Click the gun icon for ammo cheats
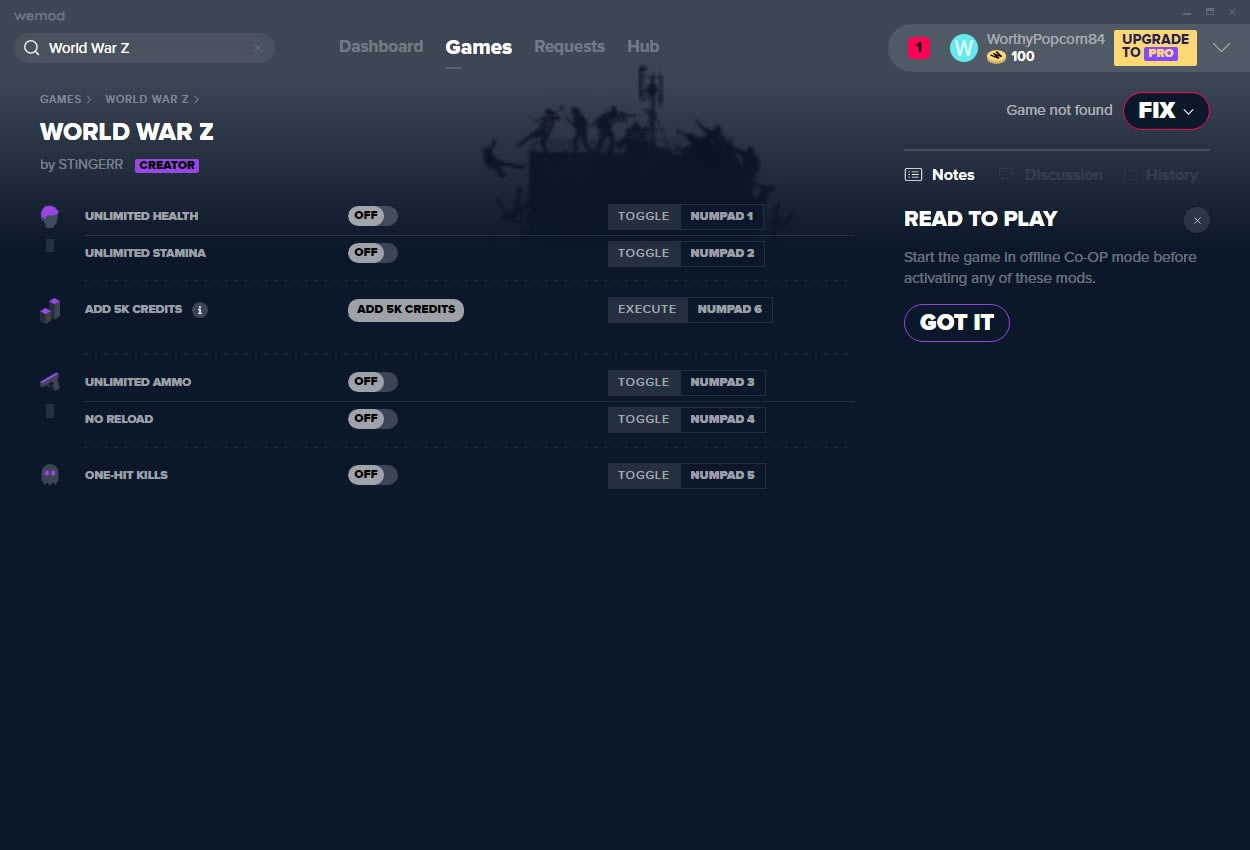1250x850 pixels. coord(50,381)
